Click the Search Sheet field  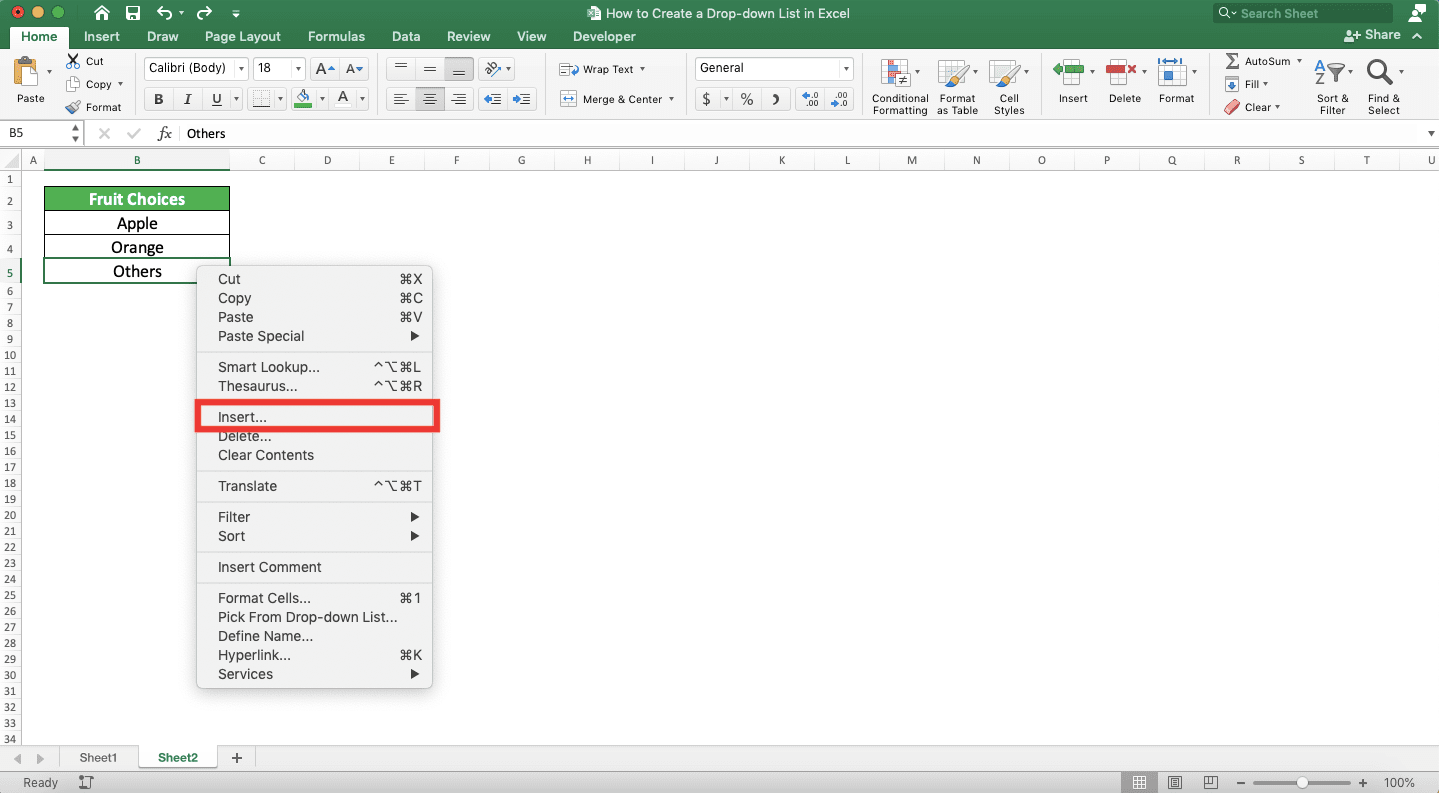pos(1304,13)
